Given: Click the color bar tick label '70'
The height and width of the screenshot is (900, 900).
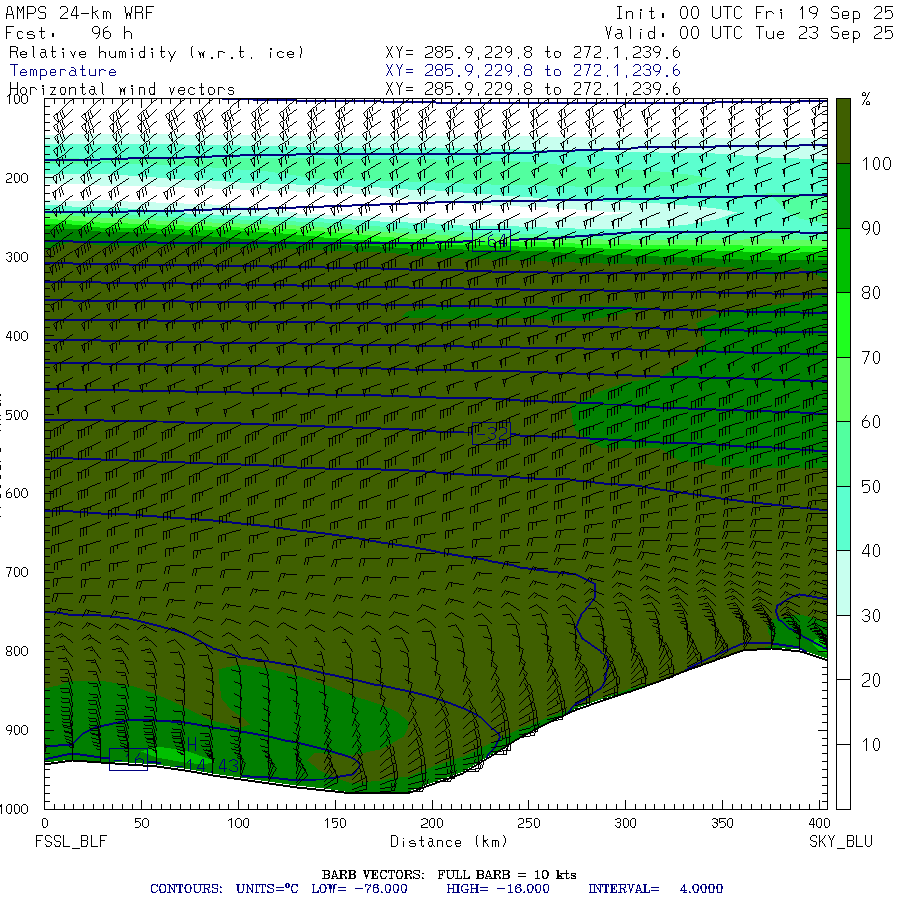Looking at the screenshot, I should (x=871, y=358).
